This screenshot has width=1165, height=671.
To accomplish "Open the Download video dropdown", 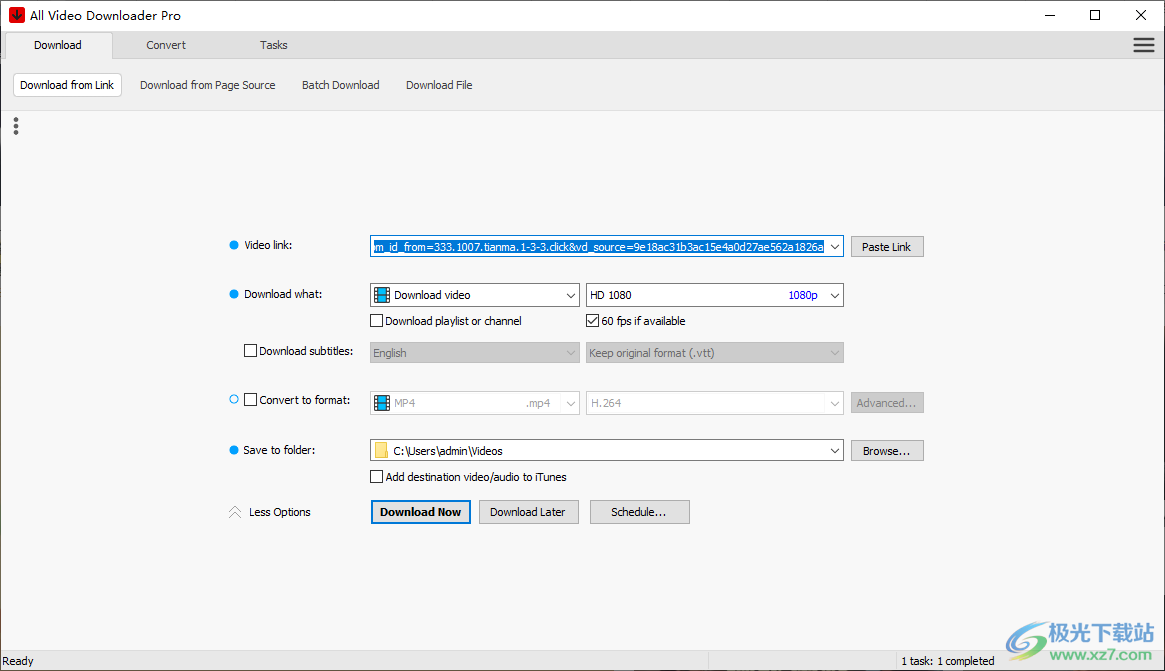I will coord(570,294).
